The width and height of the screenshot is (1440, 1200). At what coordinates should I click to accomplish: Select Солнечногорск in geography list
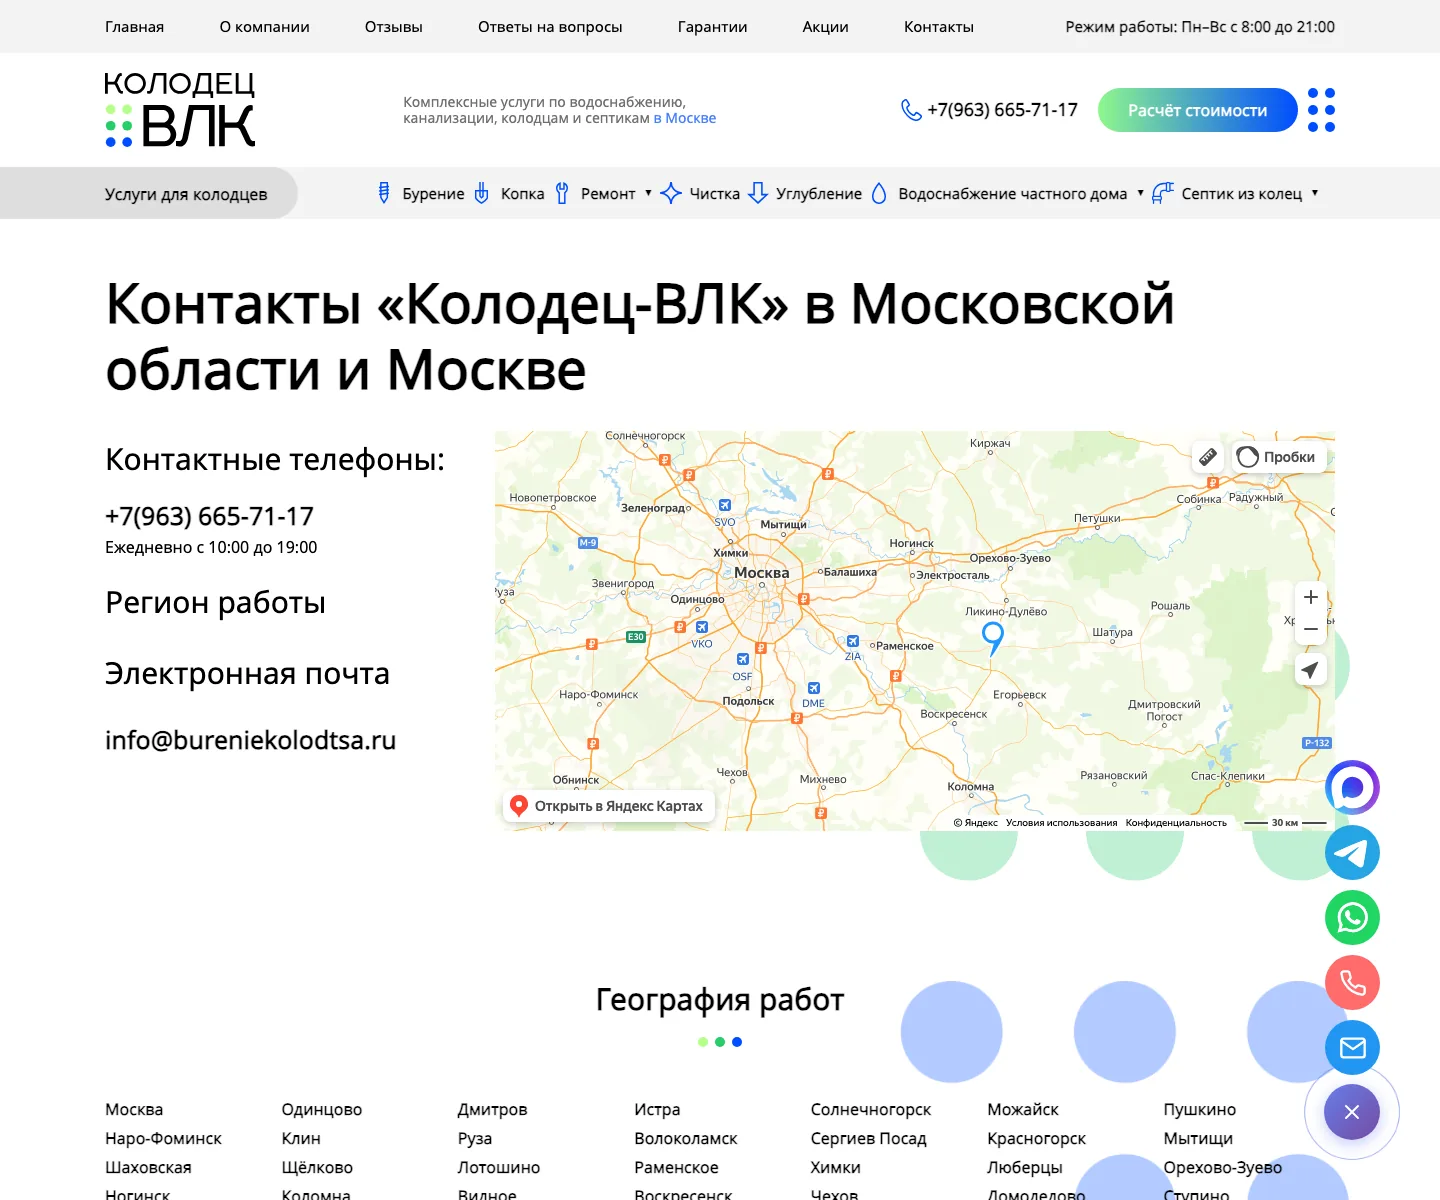[870, 1109]
